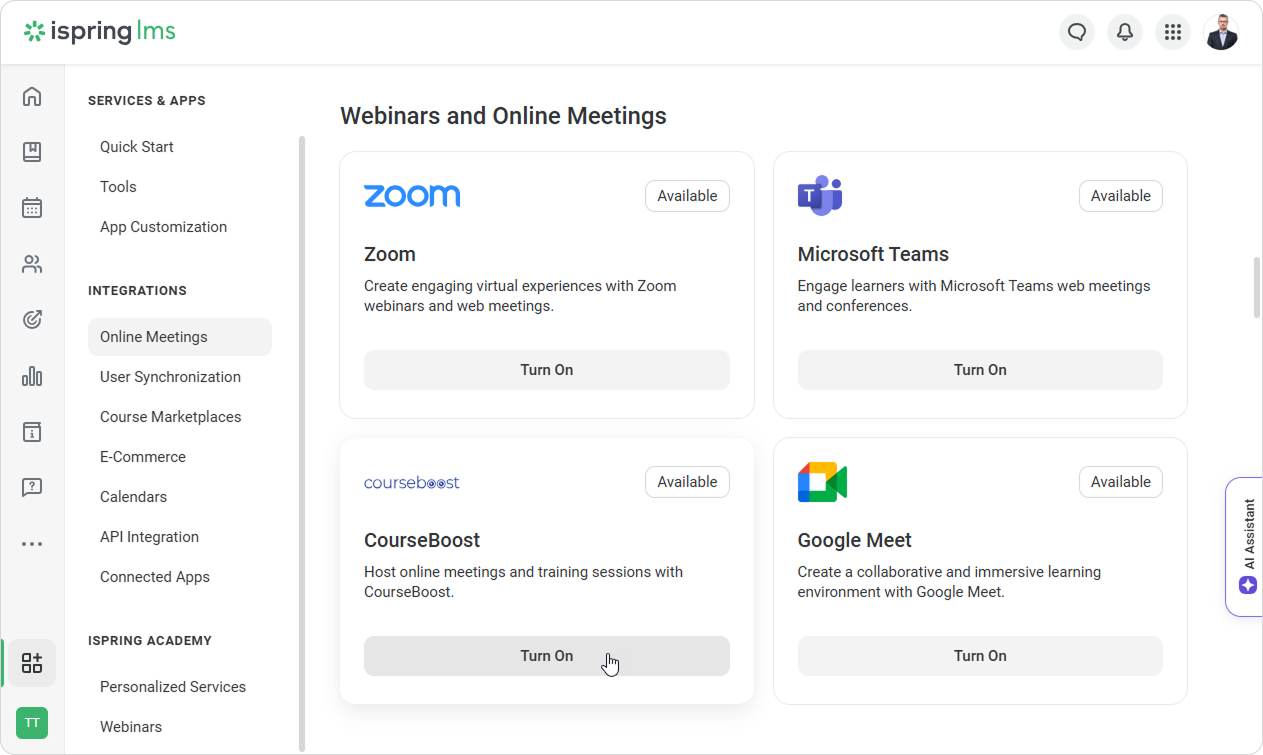The width and height of the screenshot is (1263, 755).
Task: Turn on Microsoft Teams integration
Action: tap(979, 370)
